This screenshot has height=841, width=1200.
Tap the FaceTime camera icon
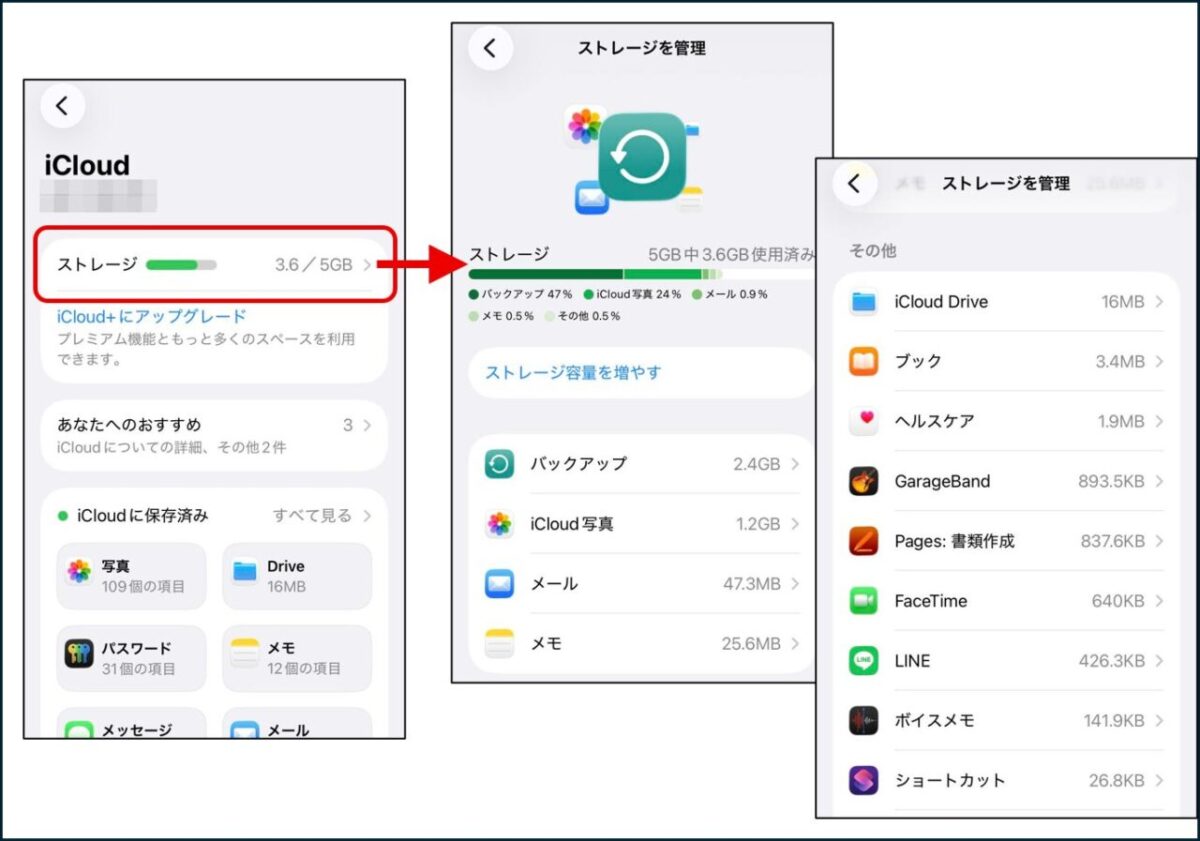(863, 601)
